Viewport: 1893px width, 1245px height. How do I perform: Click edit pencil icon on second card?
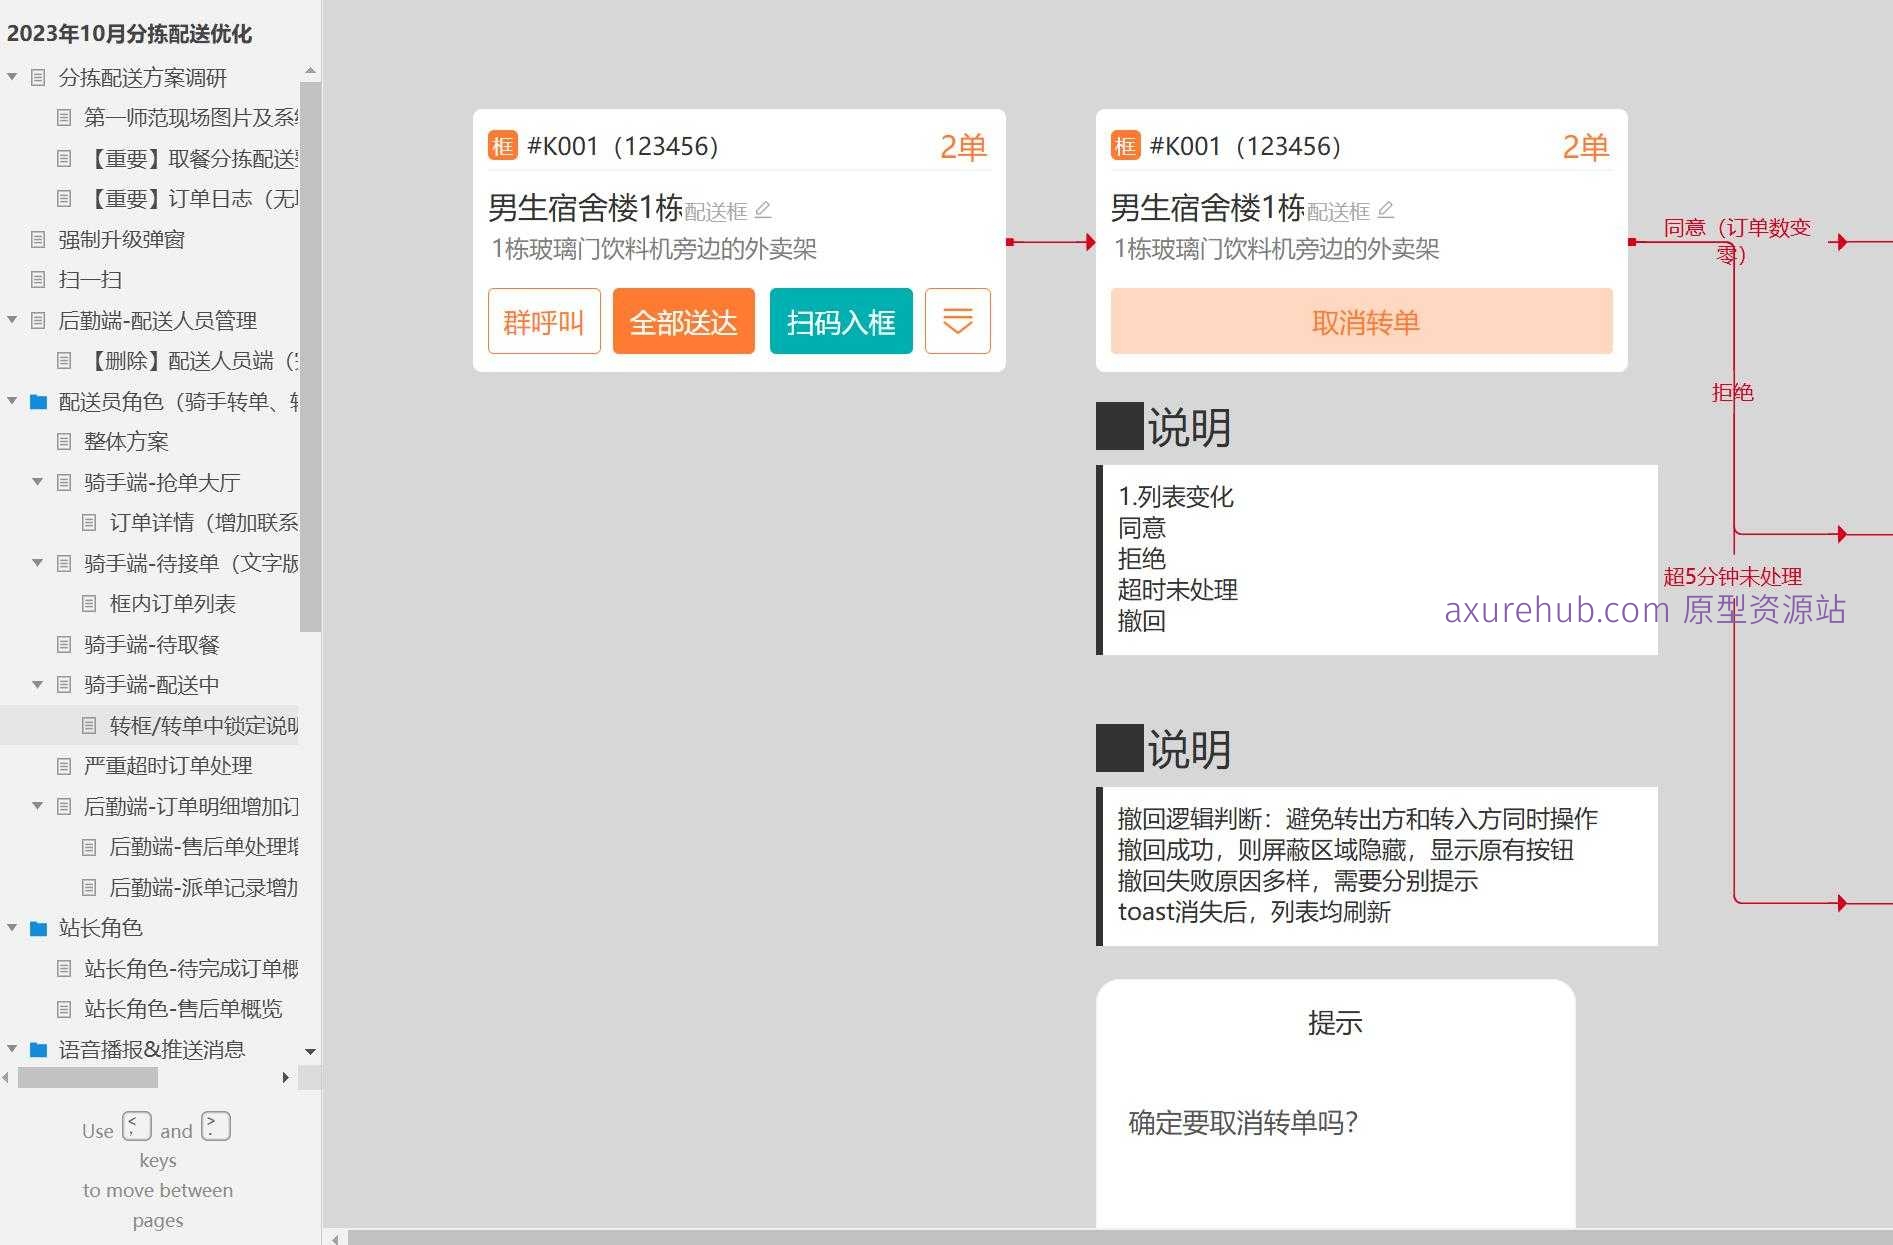pos(1386,210)
